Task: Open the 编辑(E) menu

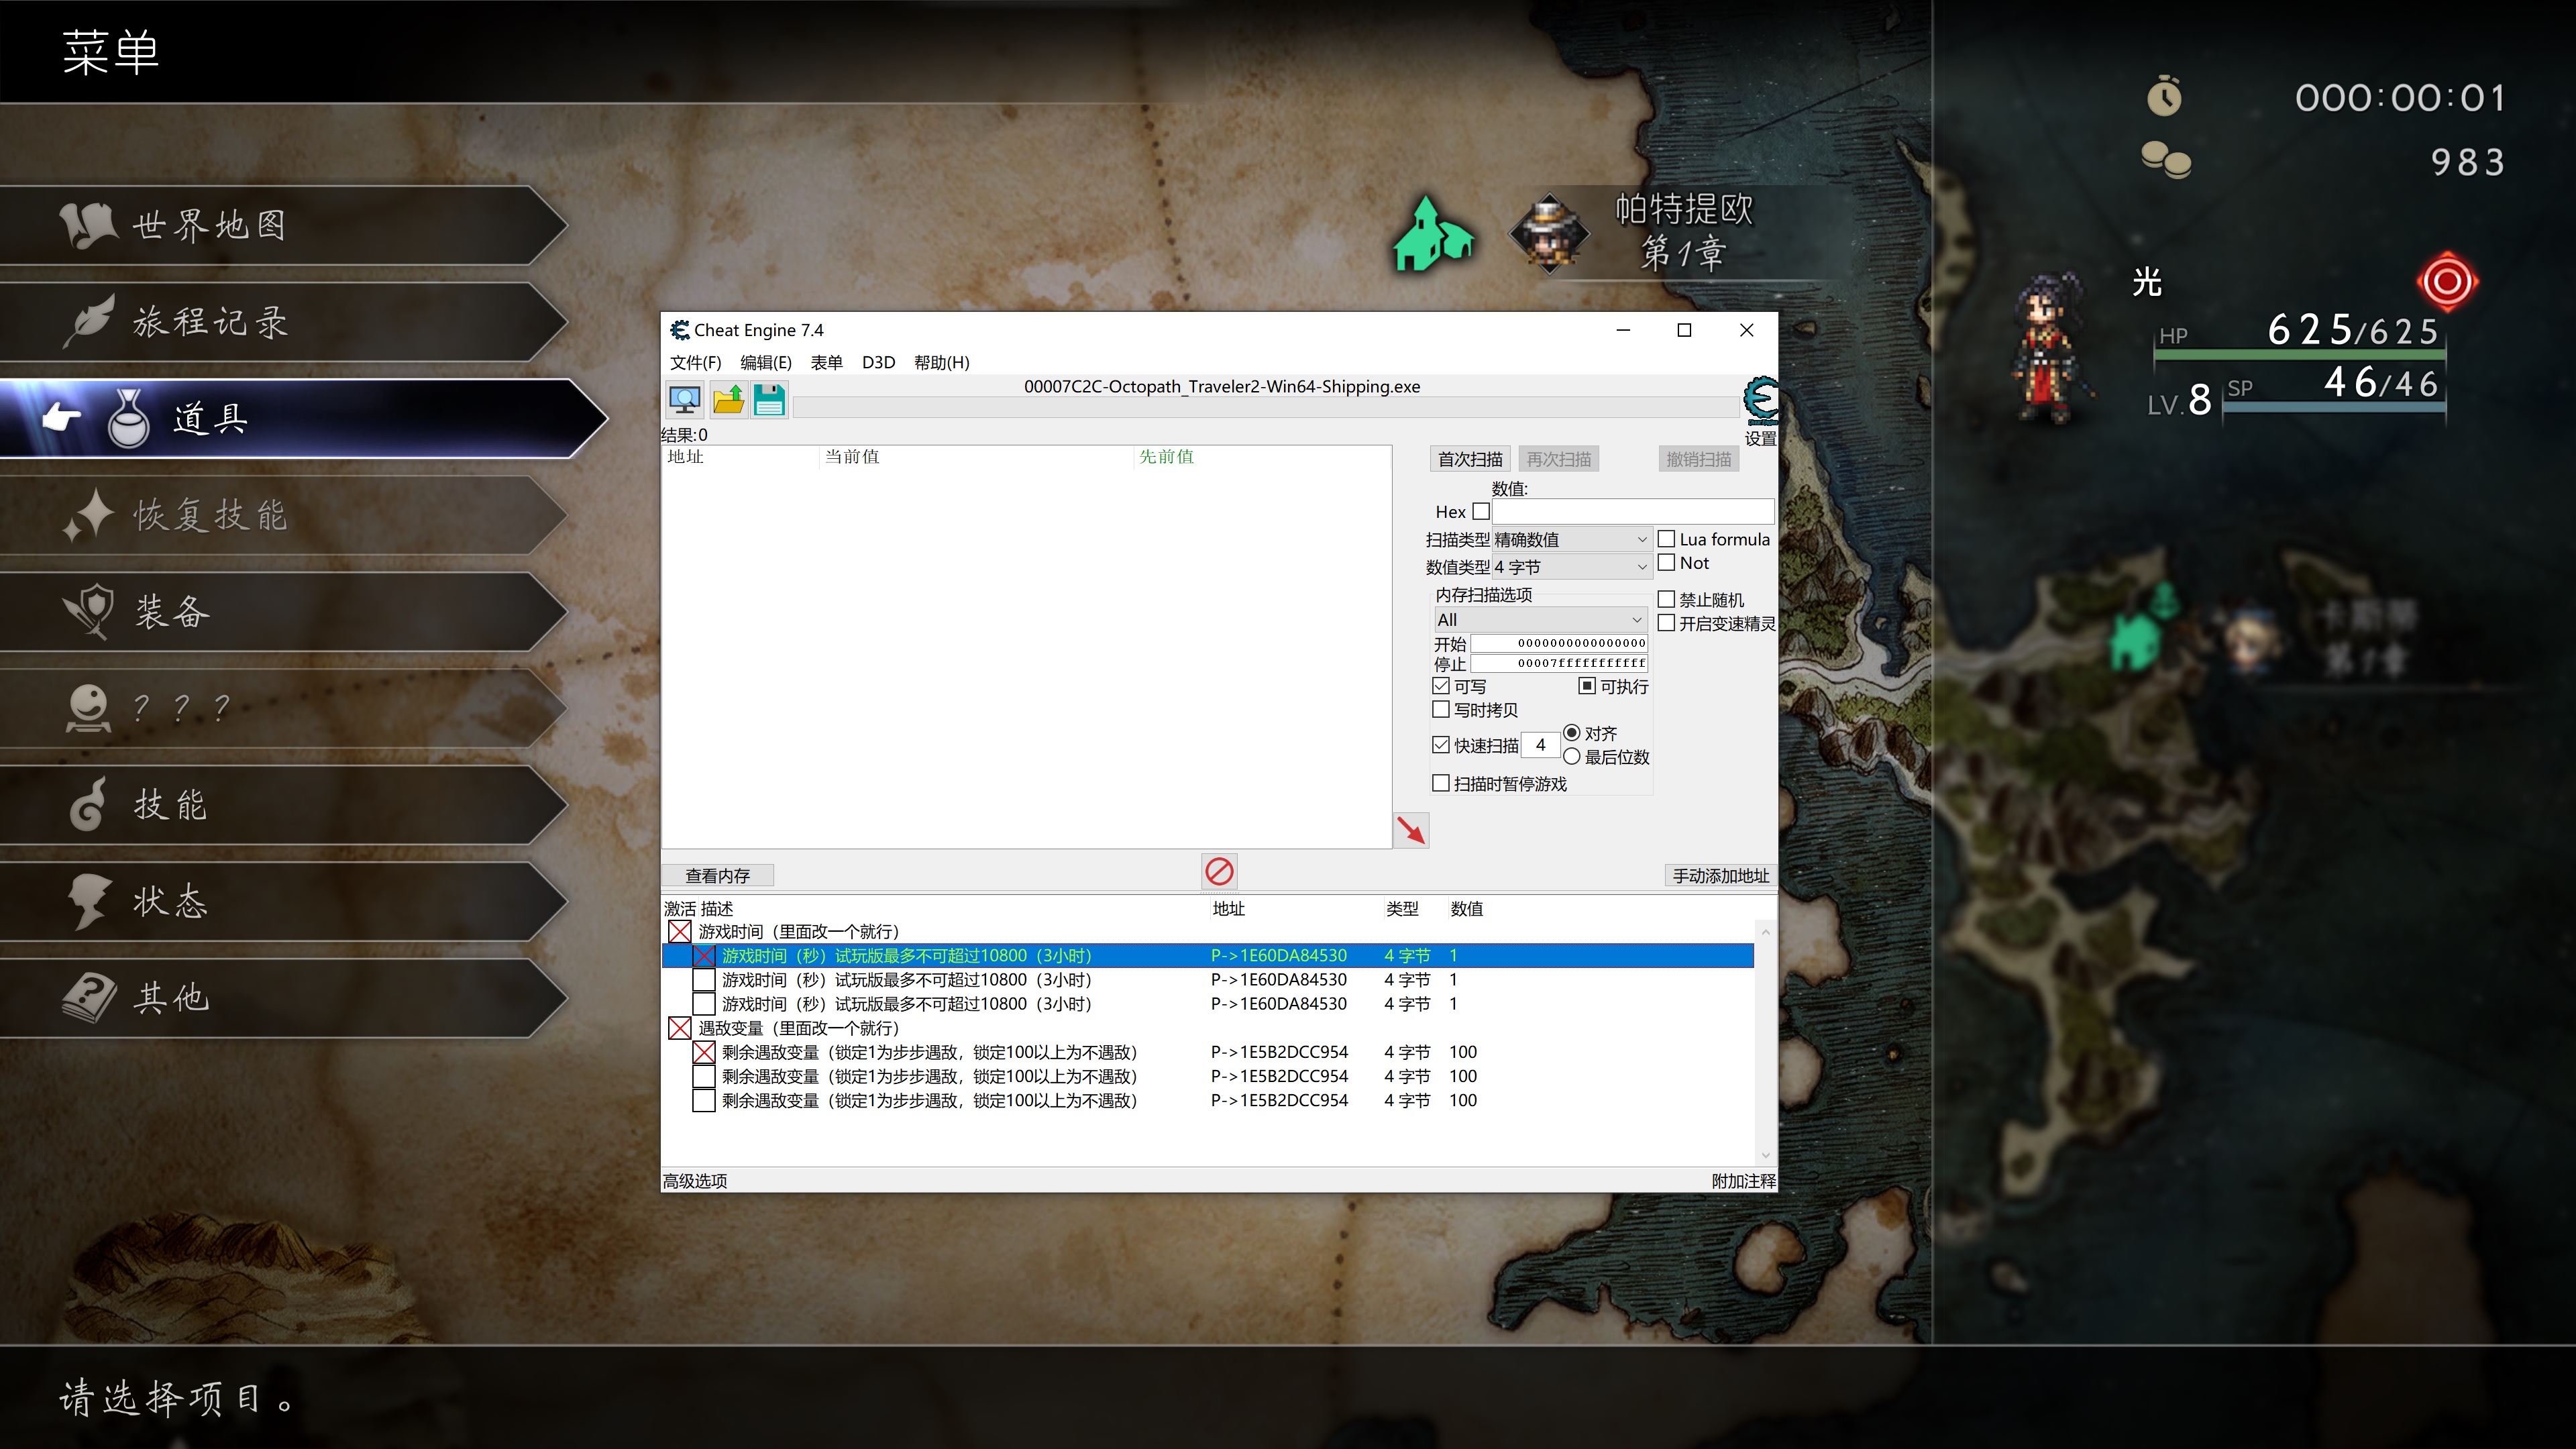Action: point(766,363)
